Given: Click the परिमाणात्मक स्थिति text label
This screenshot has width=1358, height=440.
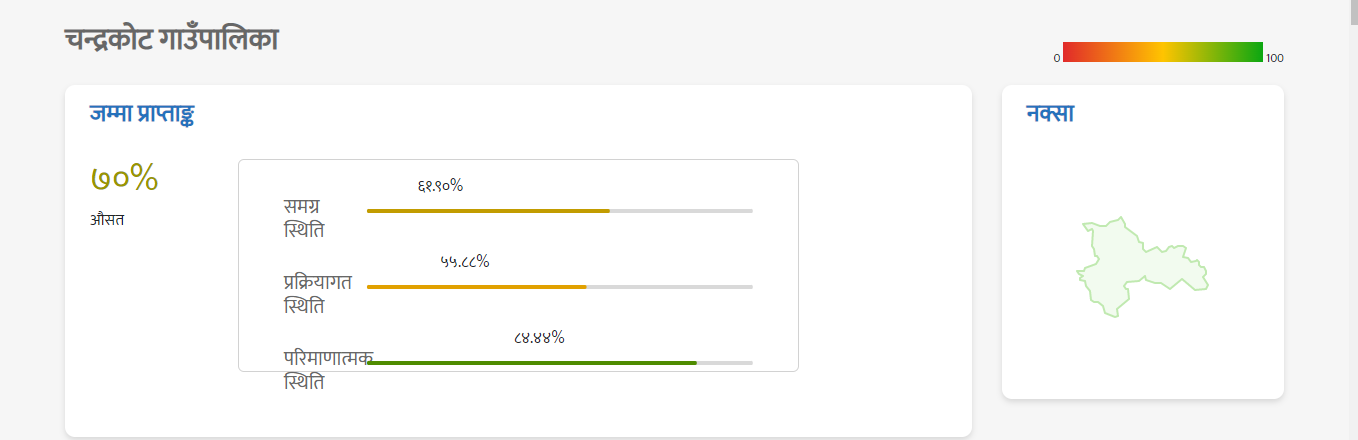Looking at the screenshot, I should click(328, 370).
